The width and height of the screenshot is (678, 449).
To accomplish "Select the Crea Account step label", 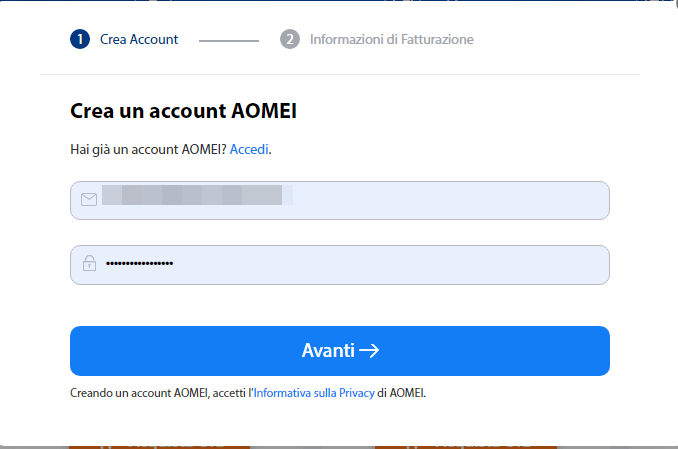I will pyautogui.click(x=139, y=39).
